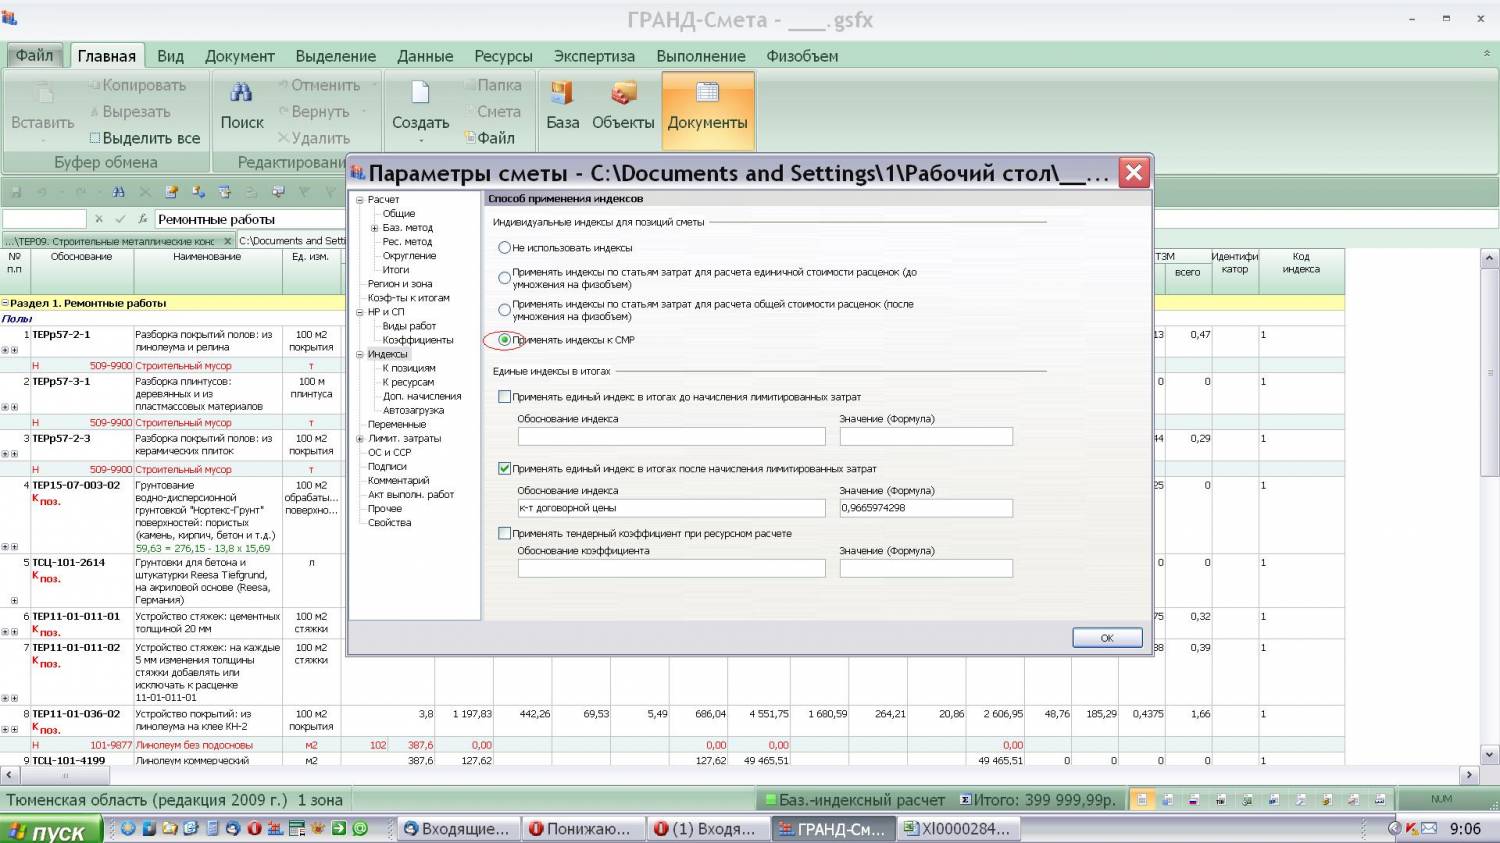Screen dimensions: 1500x843
Task: Click the Документы ribbon button
Action: pyautogui.click(x=707, y=103)
